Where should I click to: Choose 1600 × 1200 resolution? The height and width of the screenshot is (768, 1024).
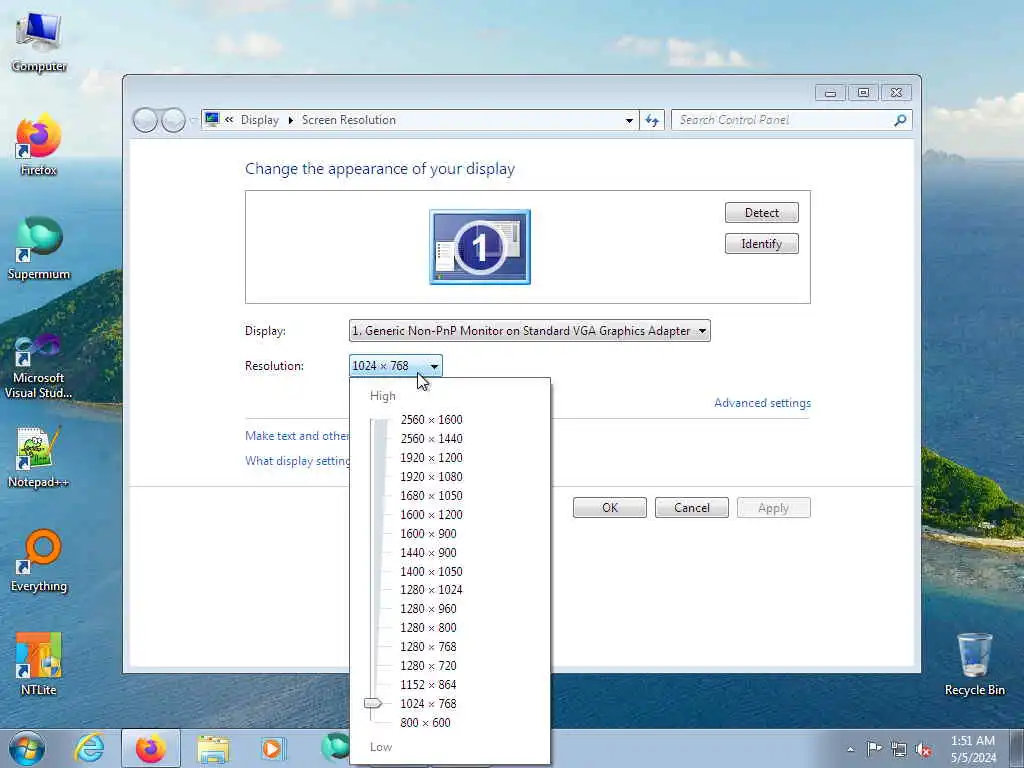(x=431, y=515)
